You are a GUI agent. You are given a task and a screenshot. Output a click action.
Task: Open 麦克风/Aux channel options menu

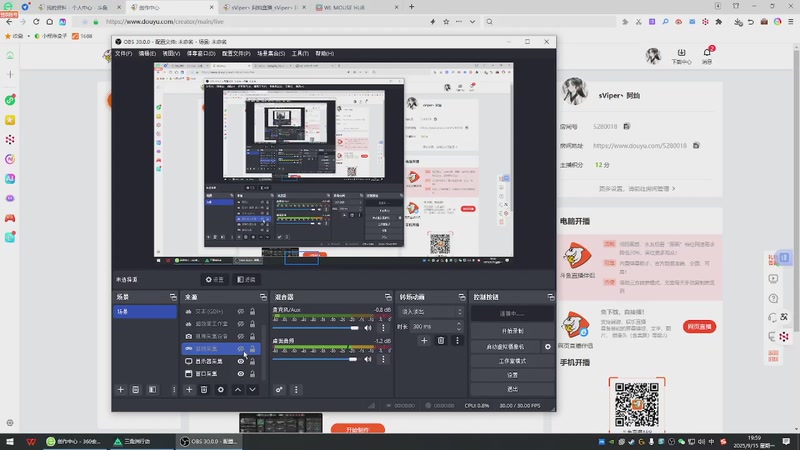(x=383, y=328)
